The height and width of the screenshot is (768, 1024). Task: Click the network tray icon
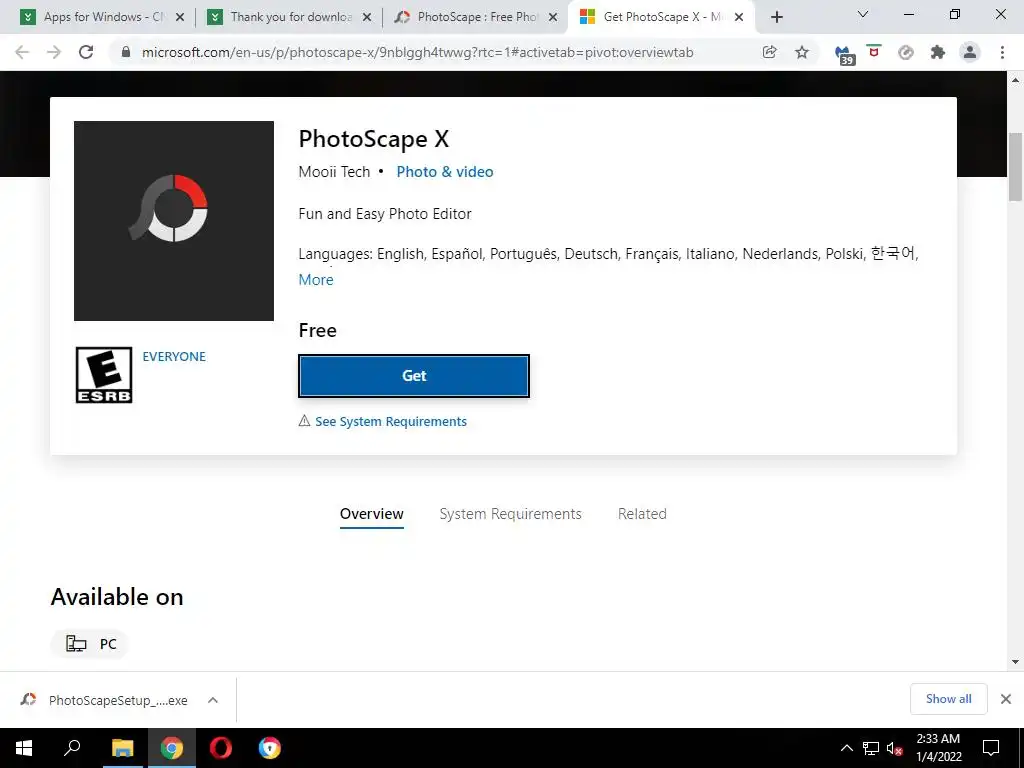point(871,748)
